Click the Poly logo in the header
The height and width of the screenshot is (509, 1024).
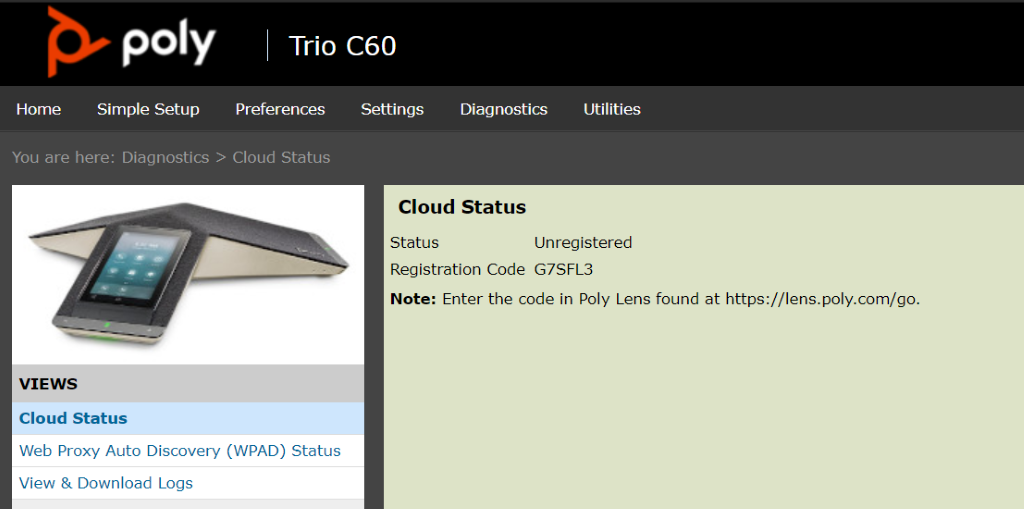point(131,42)
